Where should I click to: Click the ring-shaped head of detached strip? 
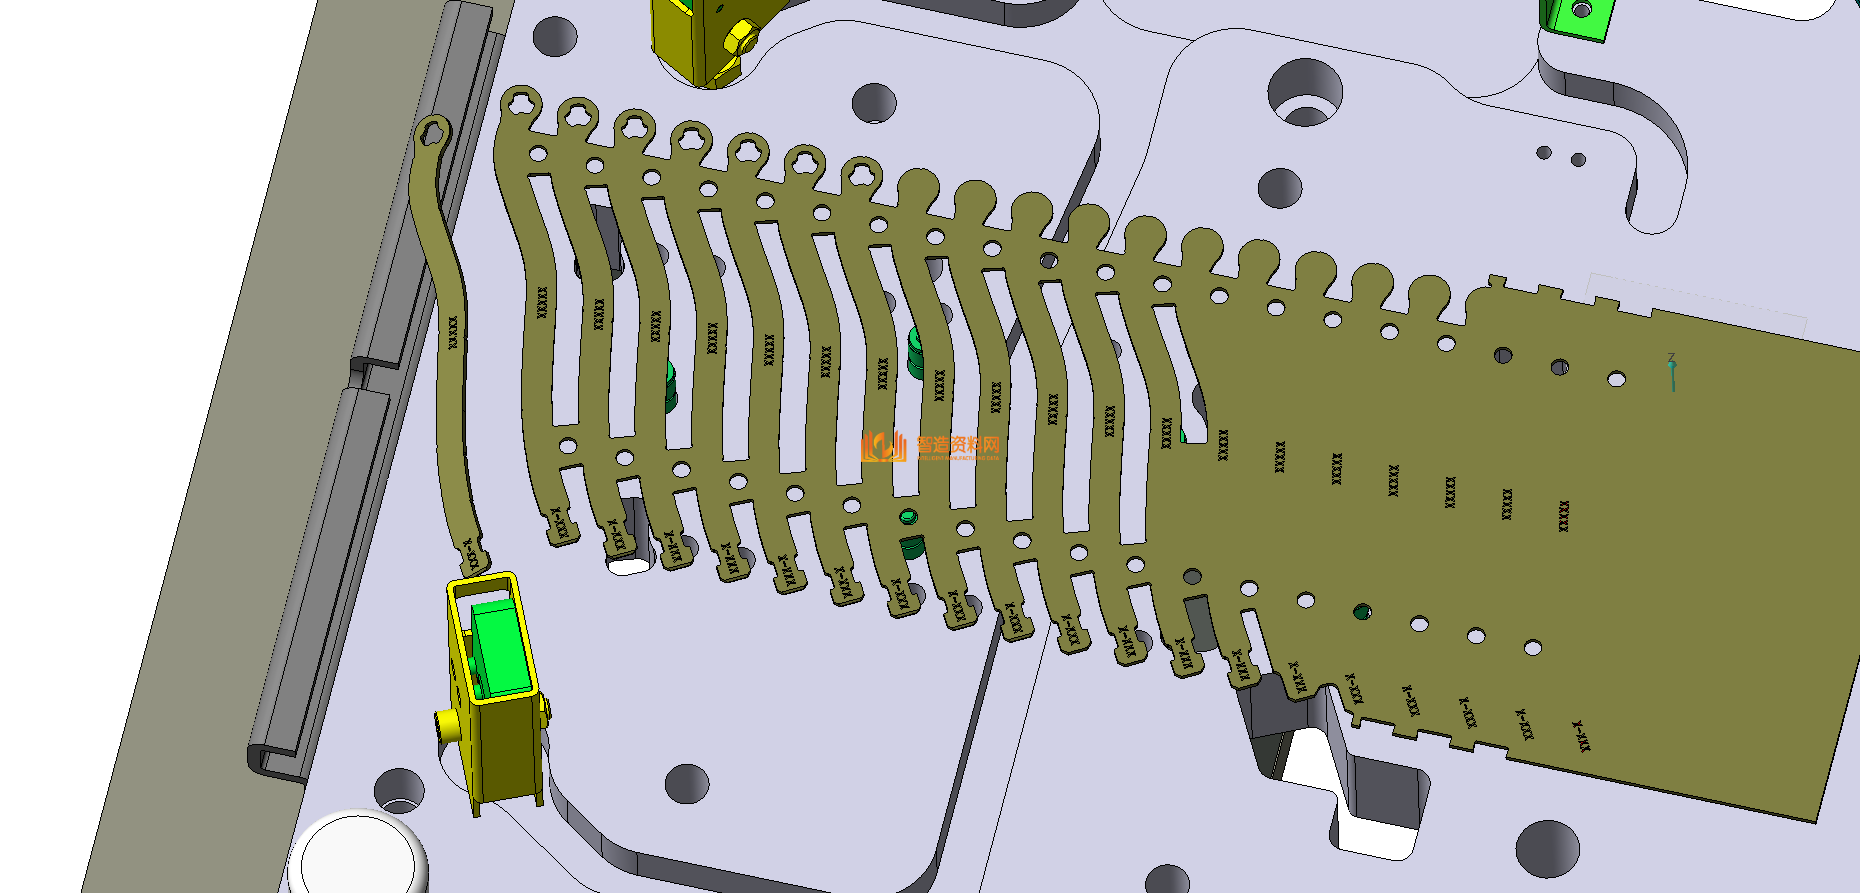(x=433, y=133)
